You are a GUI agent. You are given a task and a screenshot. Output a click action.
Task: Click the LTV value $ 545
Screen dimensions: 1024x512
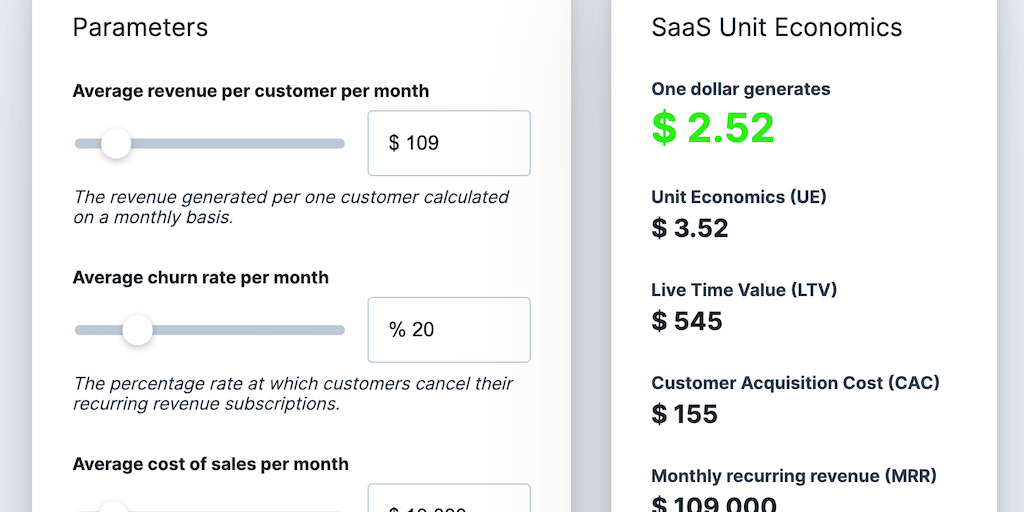(686, 321)
